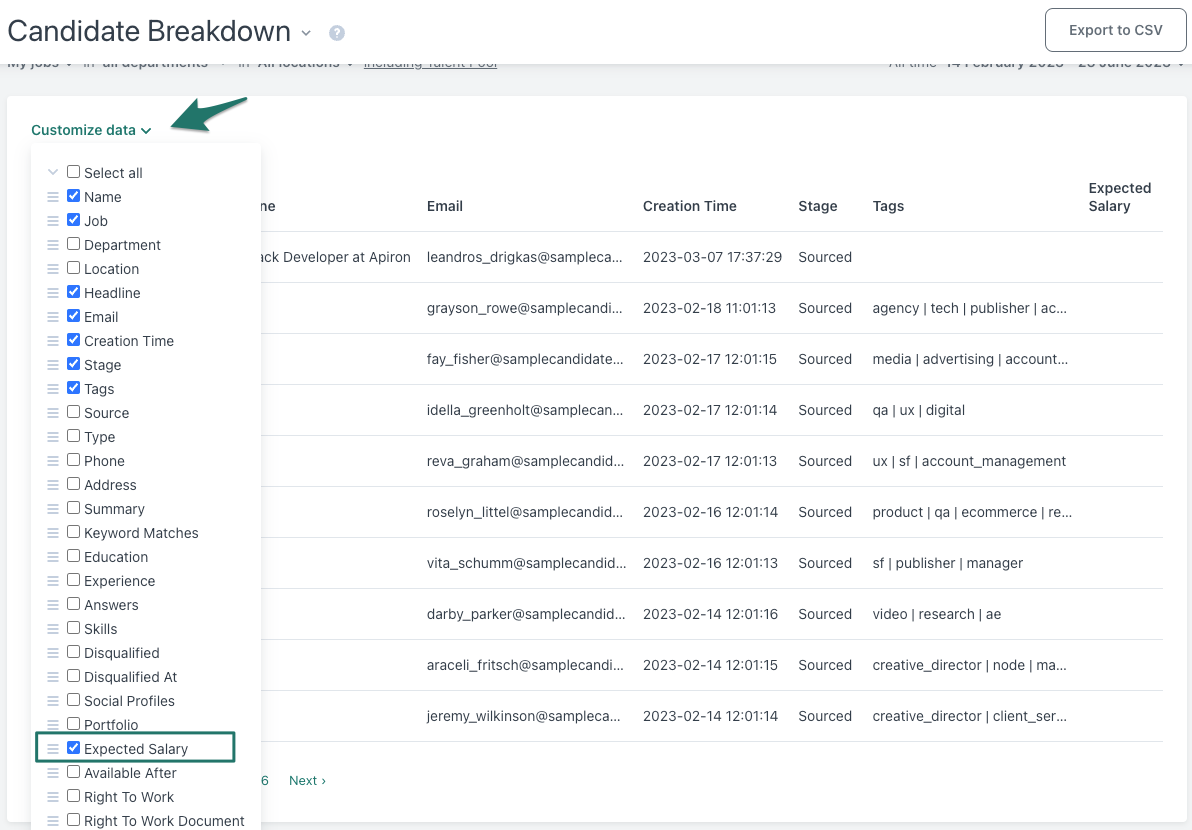Click the darby_parker email cell
The width and height of the screenshot is (1192, 830).
(x=526, y=614)
